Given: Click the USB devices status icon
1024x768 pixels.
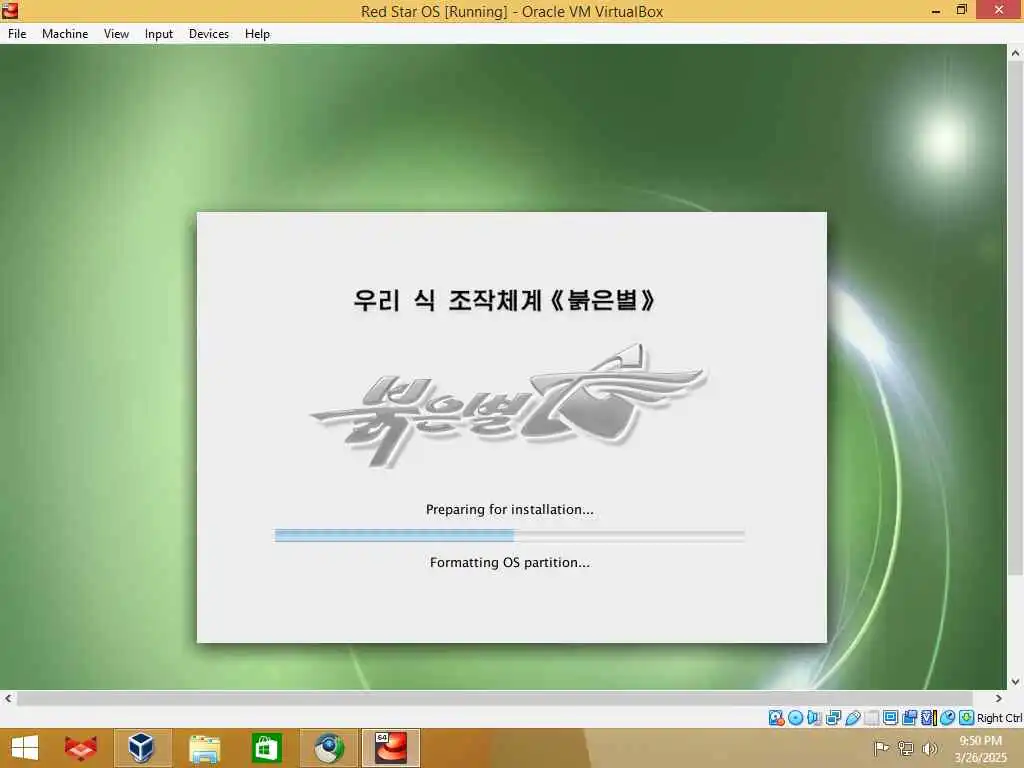Looking at the screenshot, I should coord(853,718).
